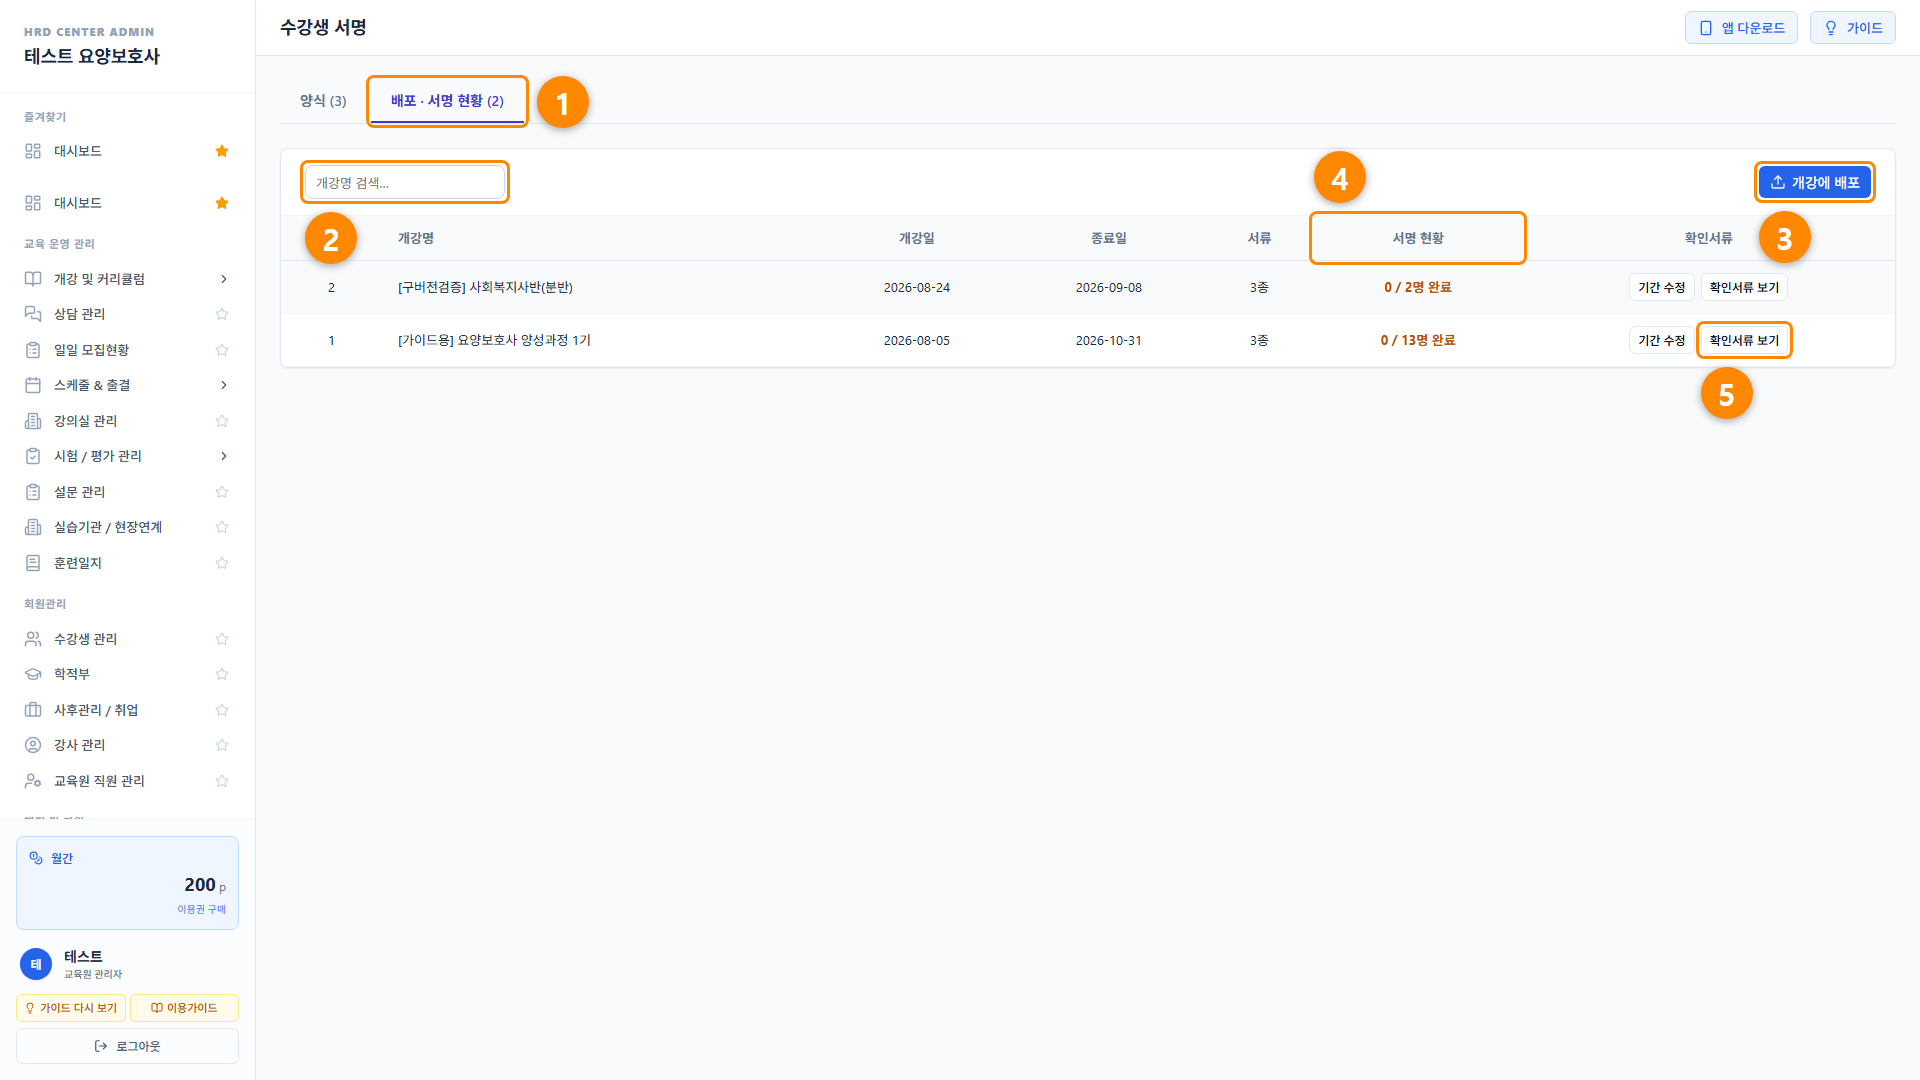Switch to the 양식 (3) tab
This screenshot has width=1920, height=1080.
pos(323,101)
